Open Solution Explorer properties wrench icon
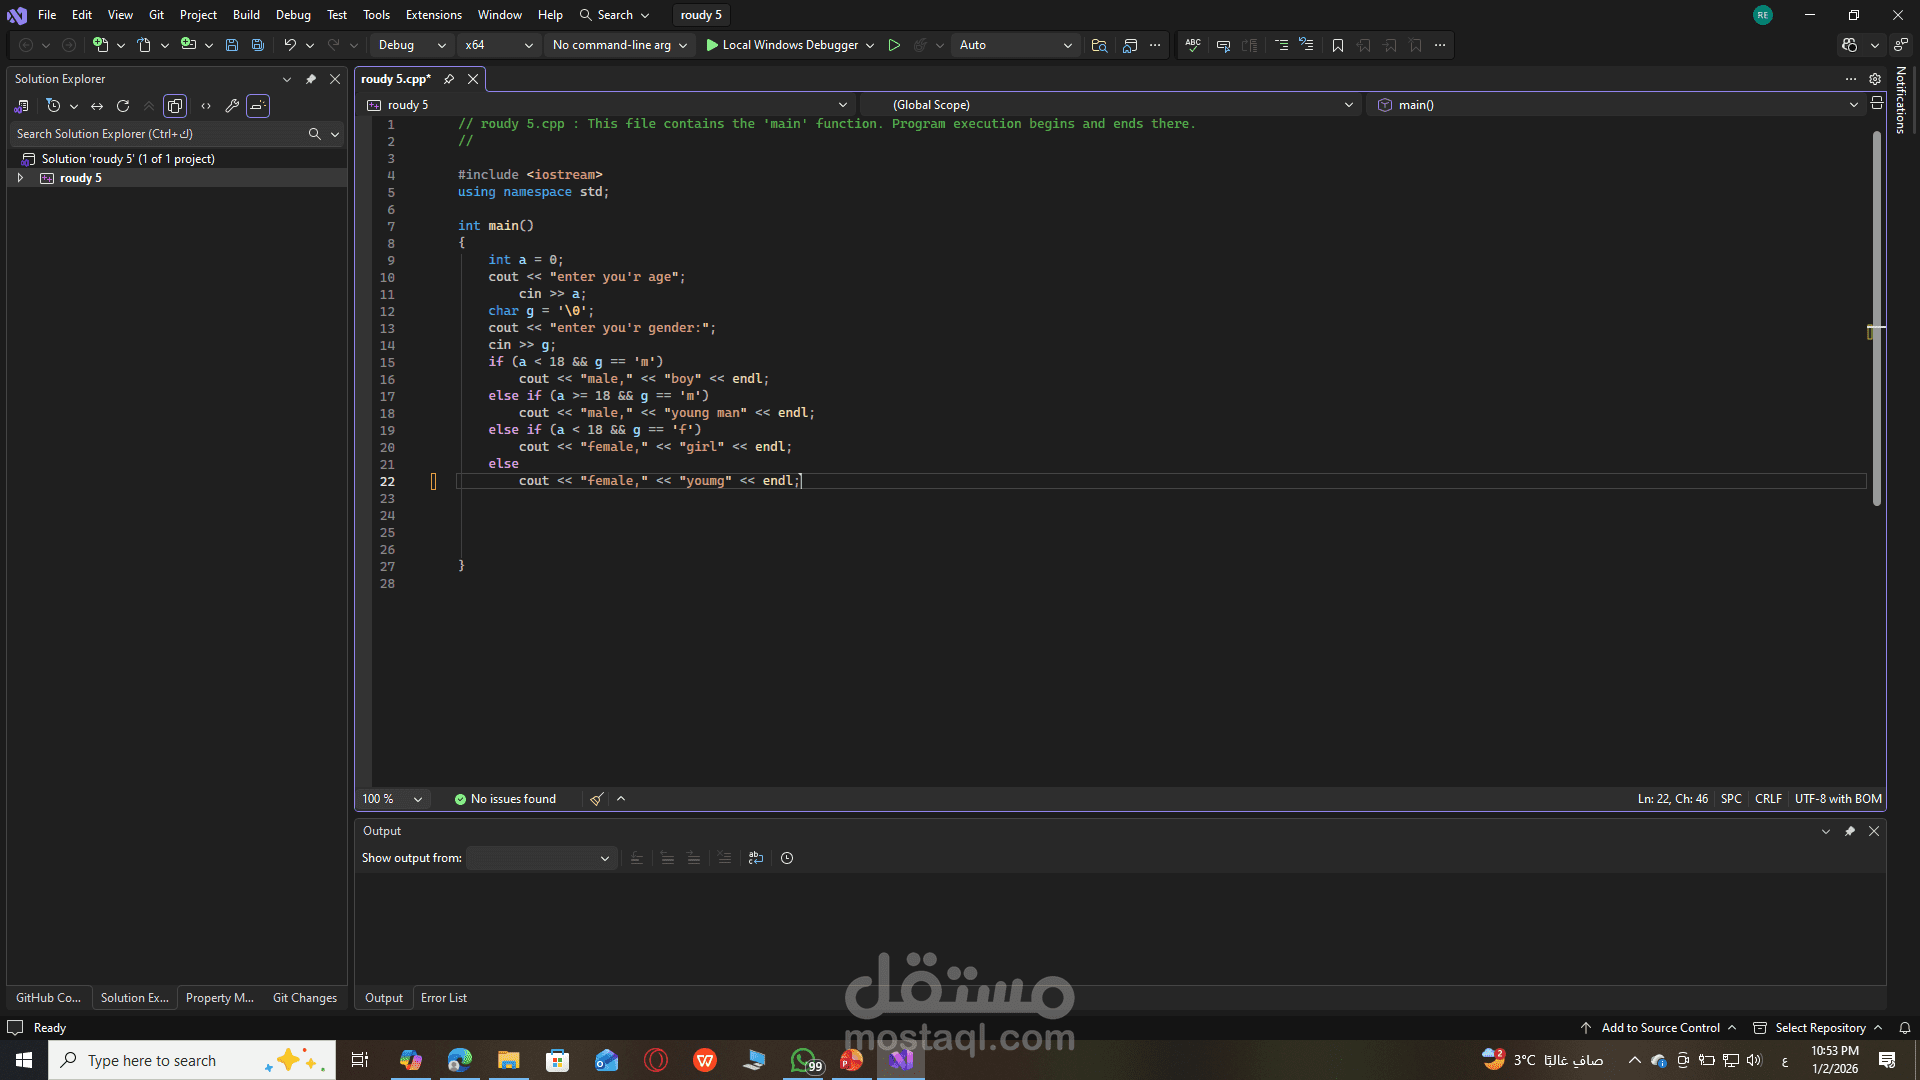This screenshot has height=1080, width=1920. pyautogui.click(x=232, y=106)
